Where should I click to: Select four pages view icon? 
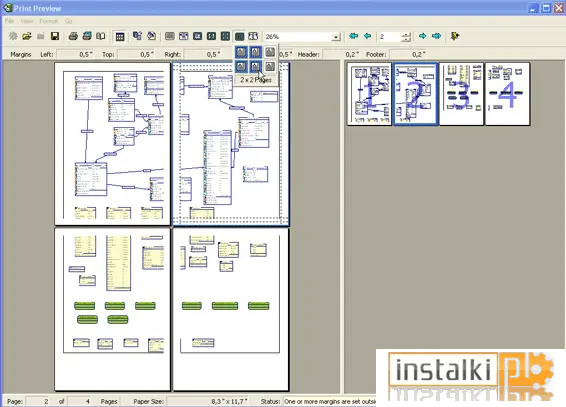[x=225, y=36]
